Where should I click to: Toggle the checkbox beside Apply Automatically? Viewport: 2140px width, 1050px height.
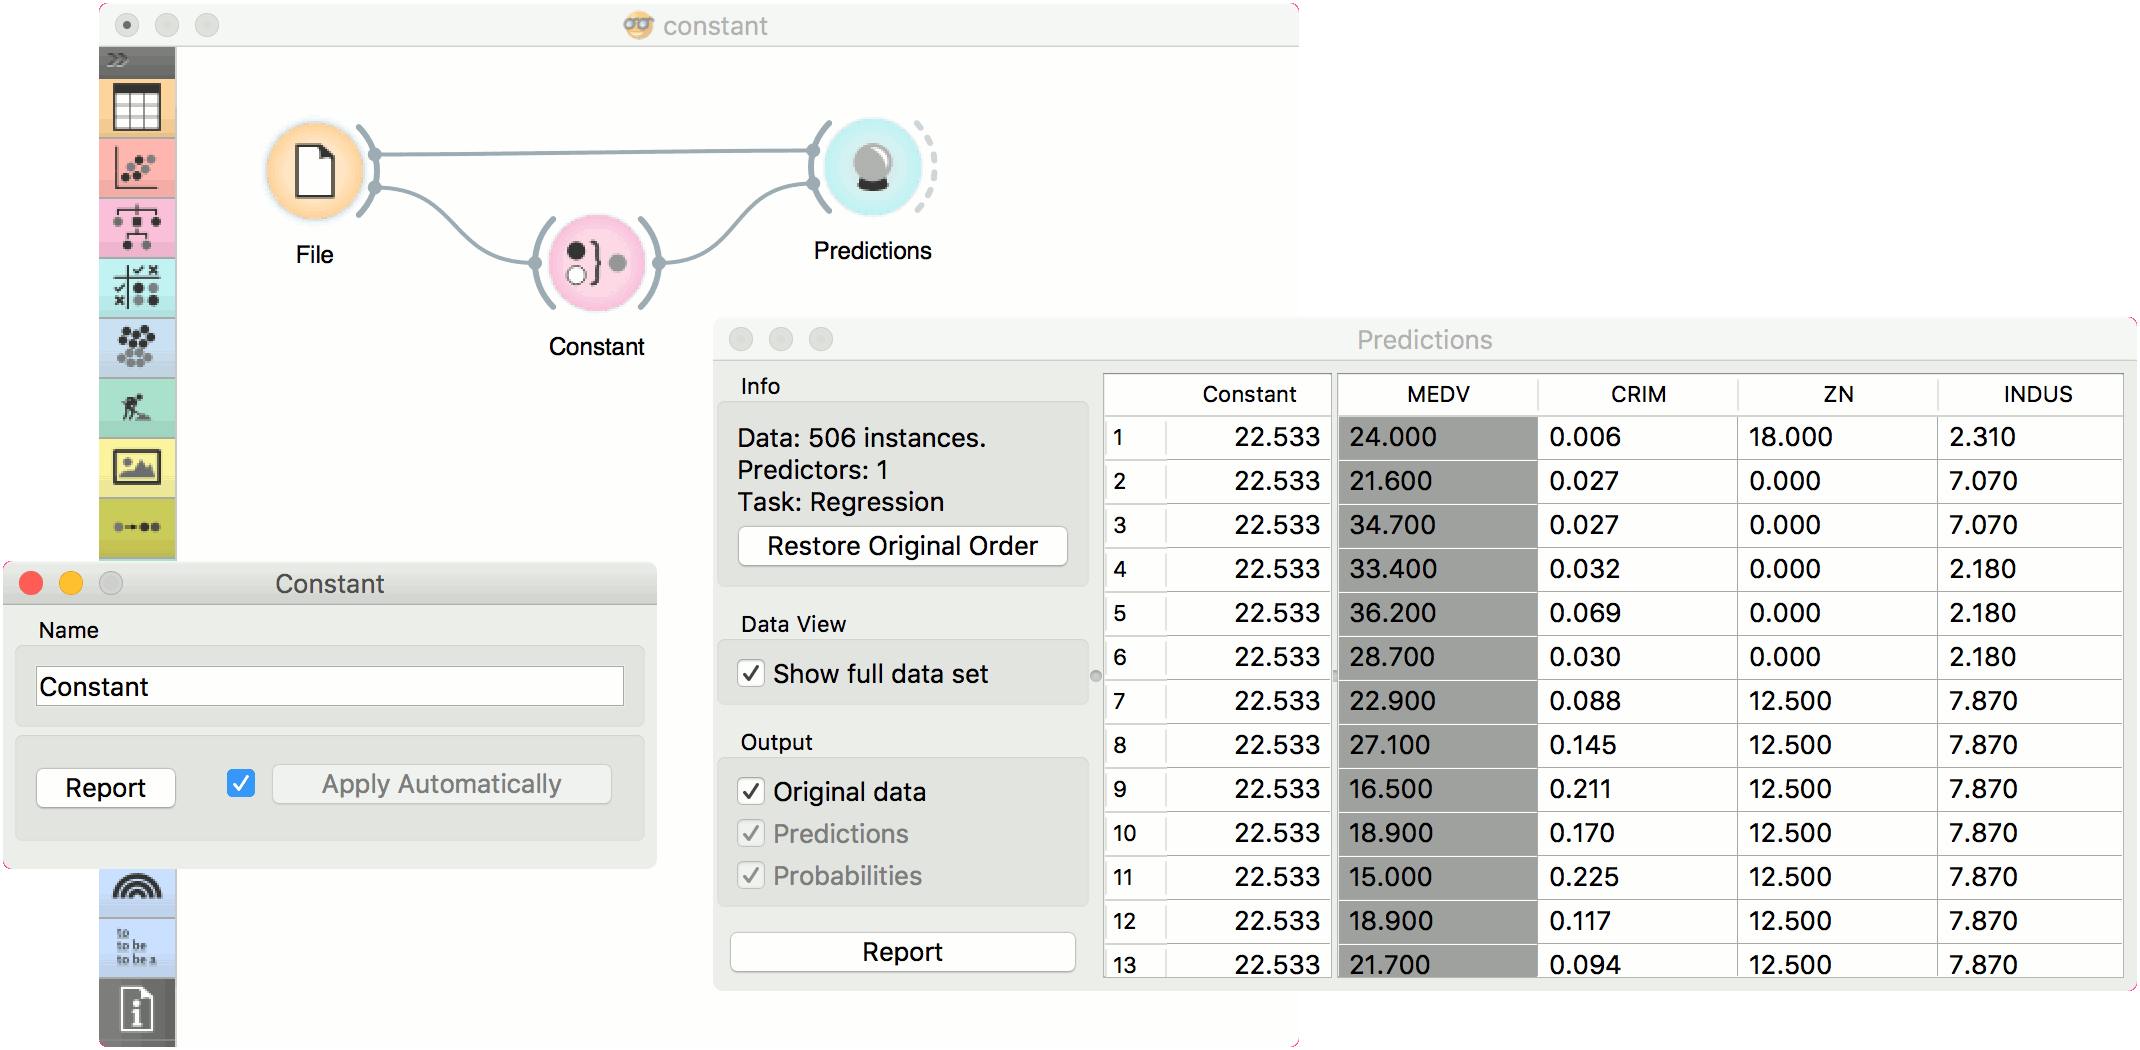(x=241, y=784)
